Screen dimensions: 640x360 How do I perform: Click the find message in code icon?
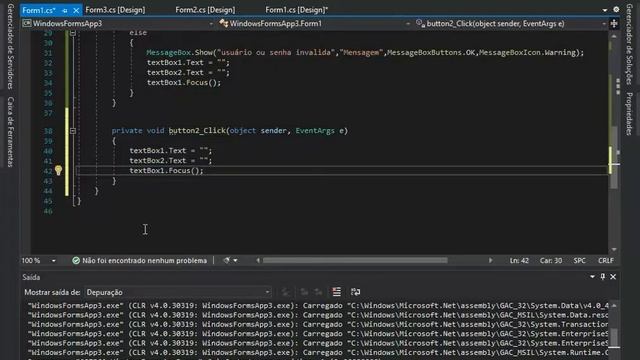click(x=286, y=292)
